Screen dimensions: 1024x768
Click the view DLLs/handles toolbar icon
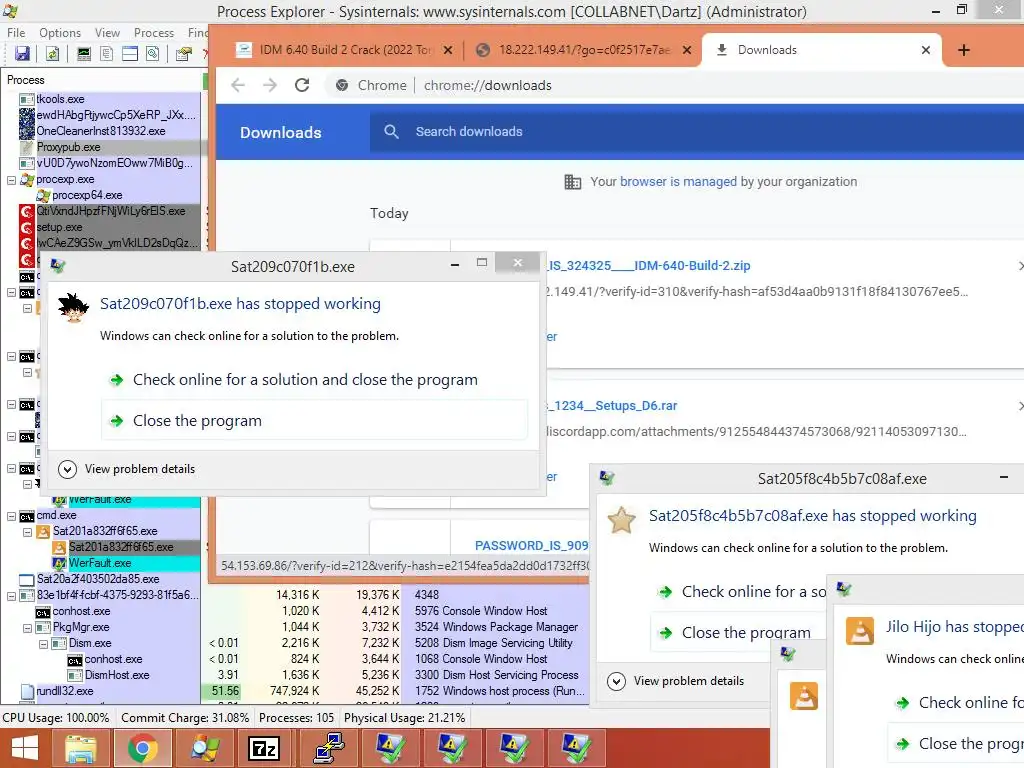pos(153,54)
